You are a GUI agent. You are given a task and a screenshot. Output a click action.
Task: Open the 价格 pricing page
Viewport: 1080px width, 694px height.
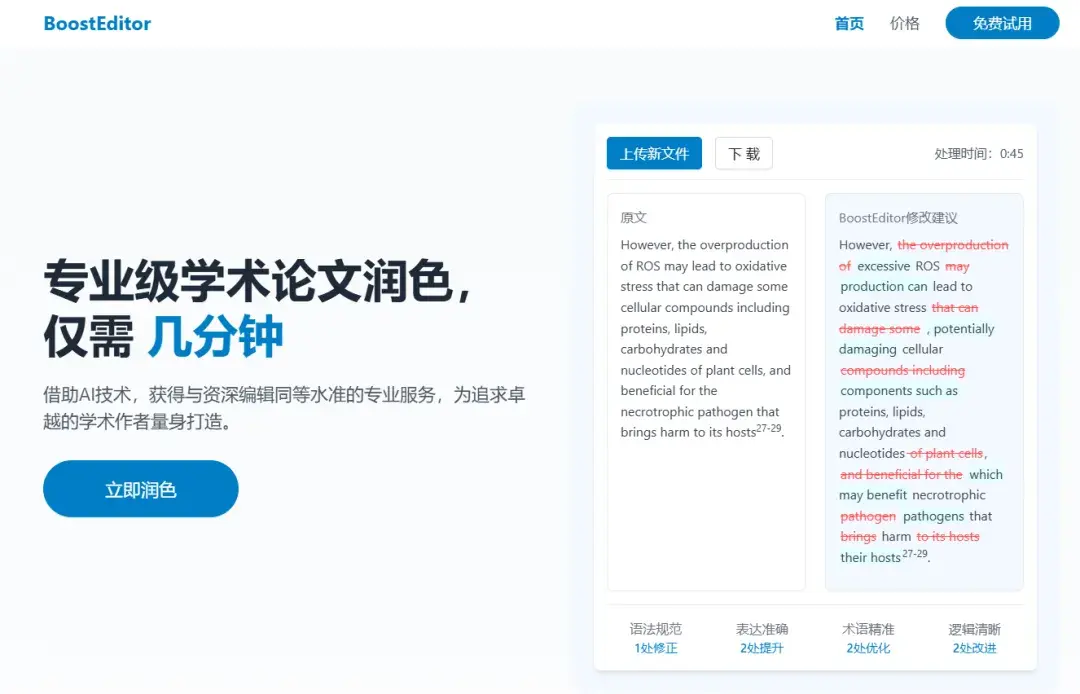(904, 23)
